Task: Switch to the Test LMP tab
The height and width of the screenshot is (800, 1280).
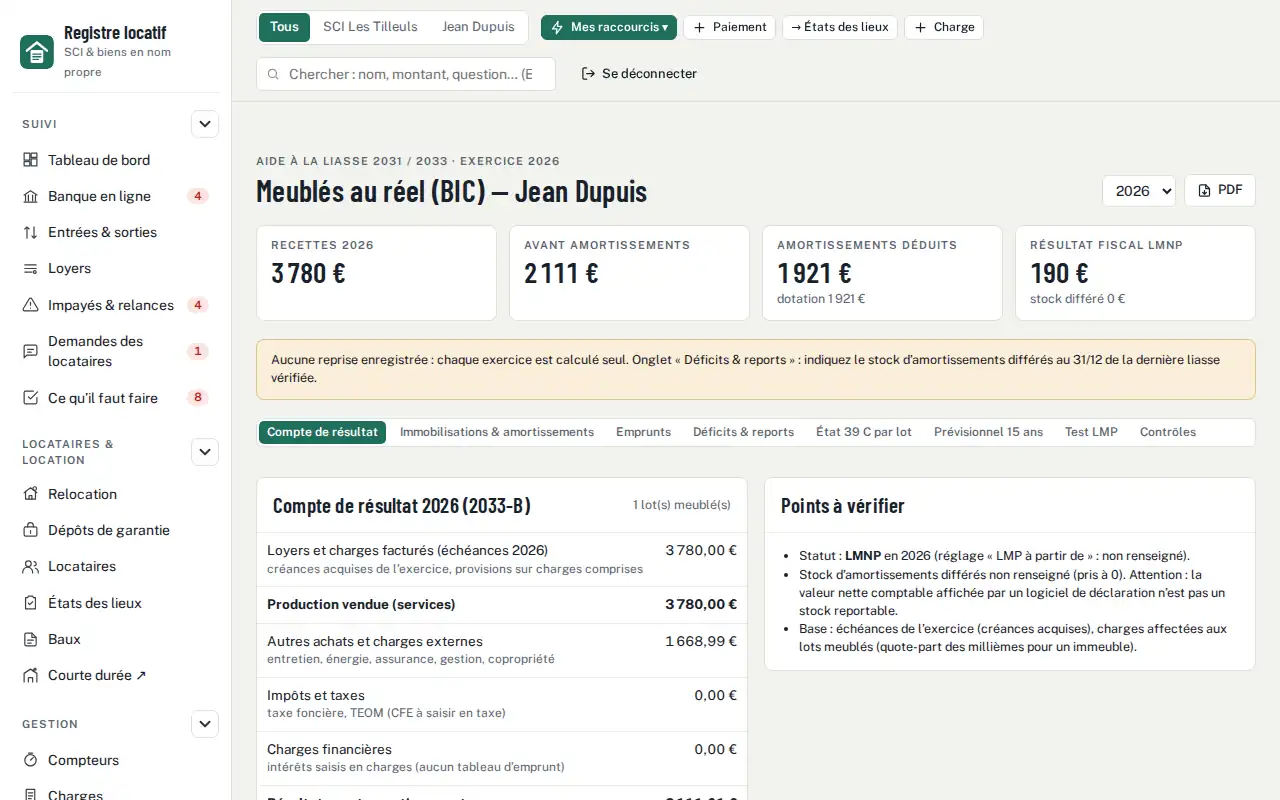Action: pos(1091,432)
